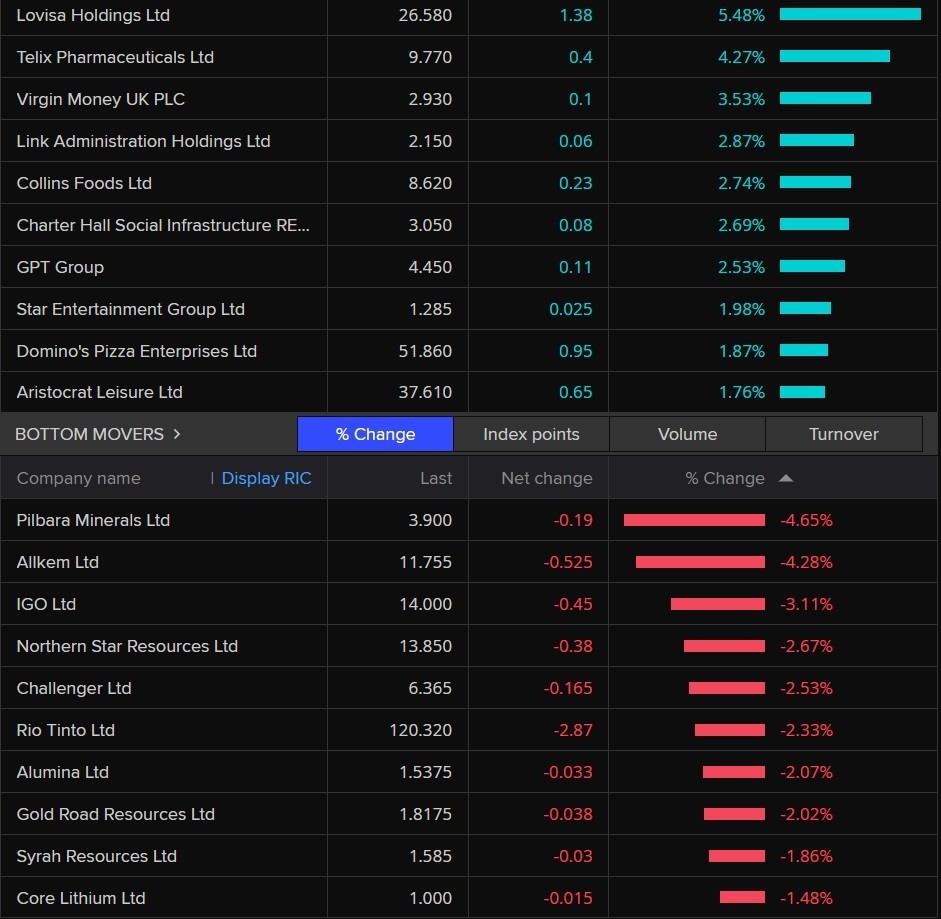The height and width of the screenshot is (919, 941).
Task: Select Rio Tinto Ltd
Action: pos(65,730)
